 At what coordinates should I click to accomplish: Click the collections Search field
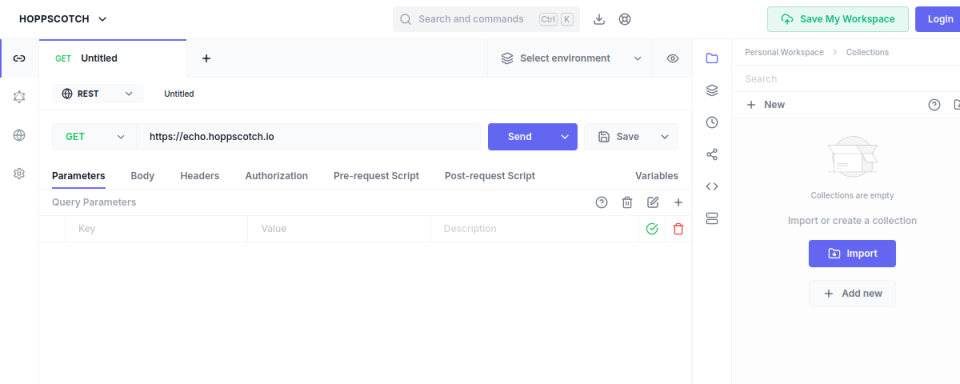pos(845,79)
